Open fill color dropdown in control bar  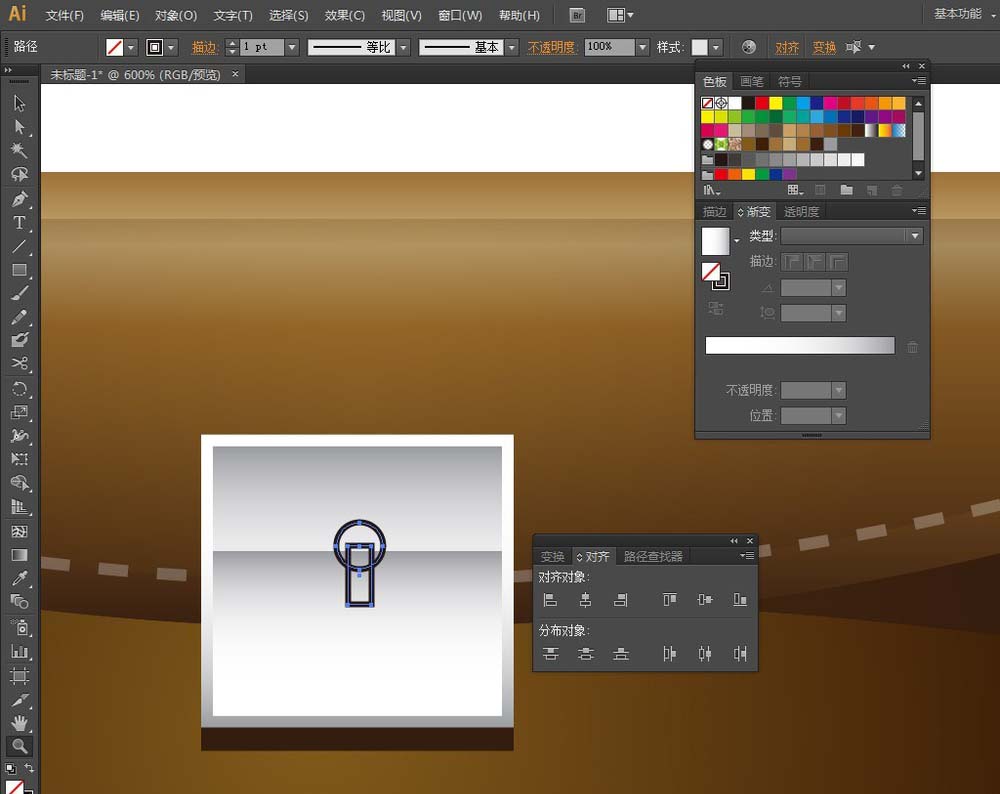click(x=131, y=47)
